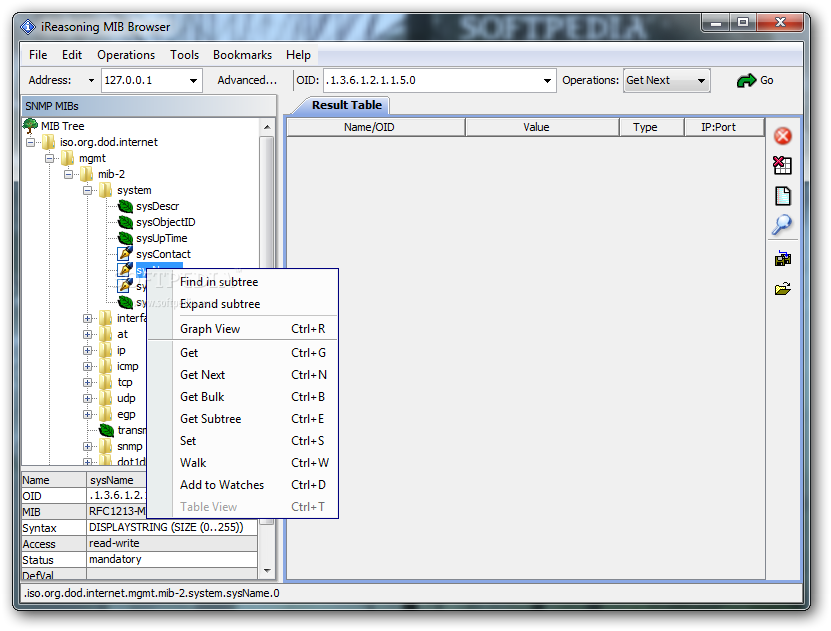This screenshot has width=831, height=631.
Task: Click the properties panel scrollbar down arrow
Action: click(x=267, y=571)
